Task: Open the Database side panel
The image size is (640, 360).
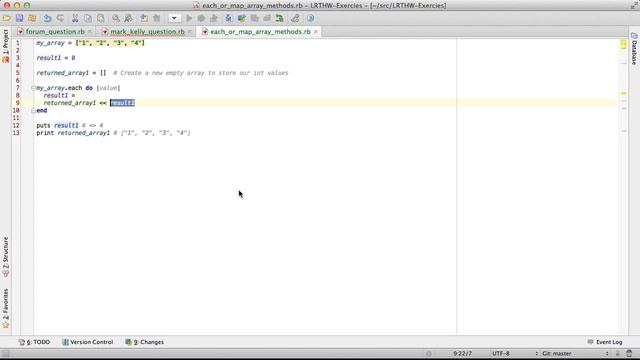Action: click(634, 49)
